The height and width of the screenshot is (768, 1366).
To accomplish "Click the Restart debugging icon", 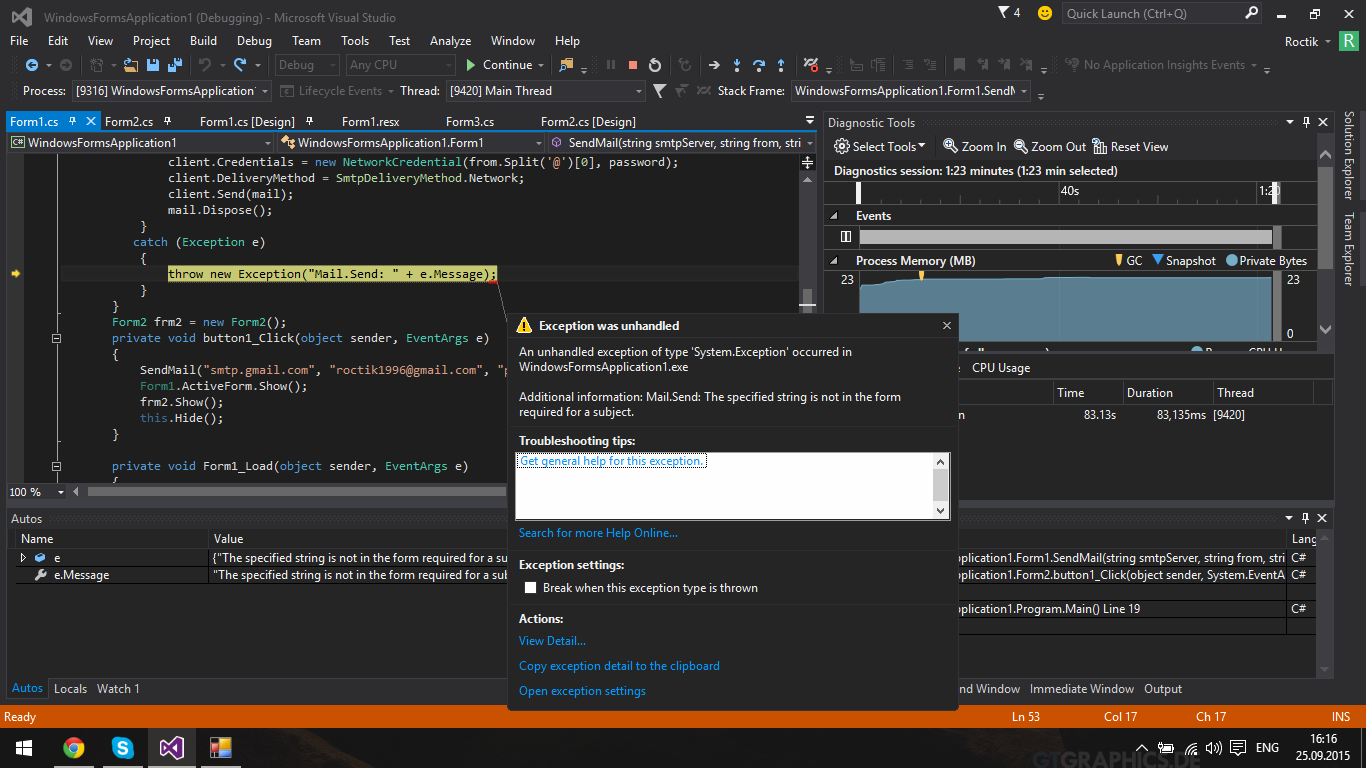I will click(655, 65).
